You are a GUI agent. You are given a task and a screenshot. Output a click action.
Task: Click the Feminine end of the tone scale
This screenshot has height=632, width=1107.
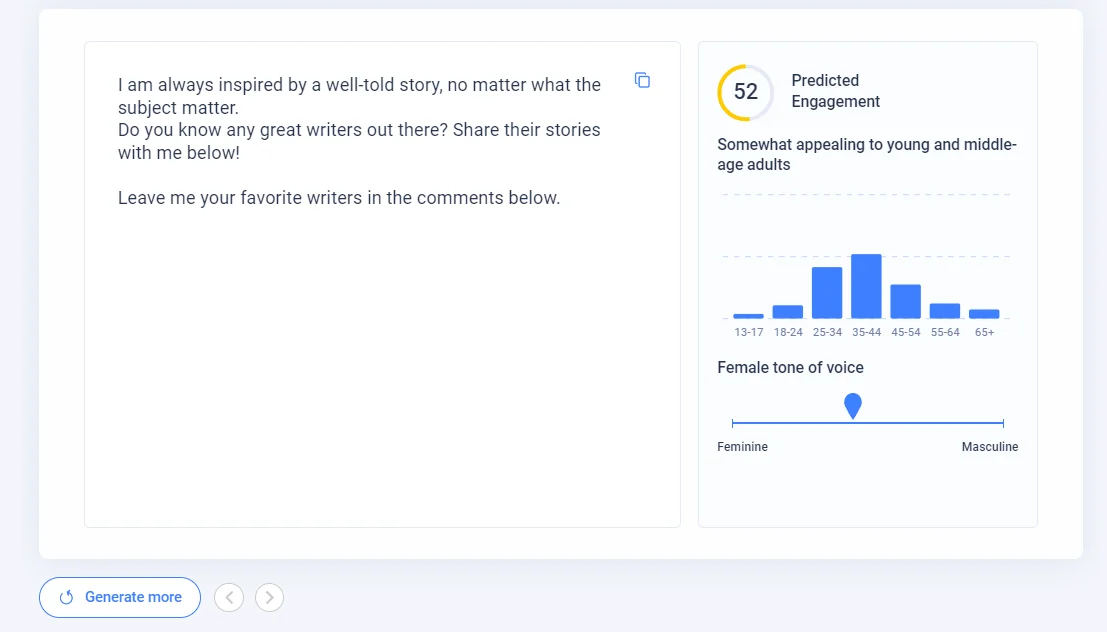pyautogui.click(x=742, y=447)
